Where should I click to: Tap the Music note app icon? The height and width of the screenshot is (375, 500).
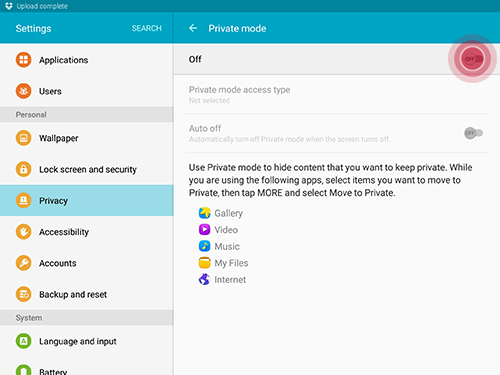coord(204,246)
